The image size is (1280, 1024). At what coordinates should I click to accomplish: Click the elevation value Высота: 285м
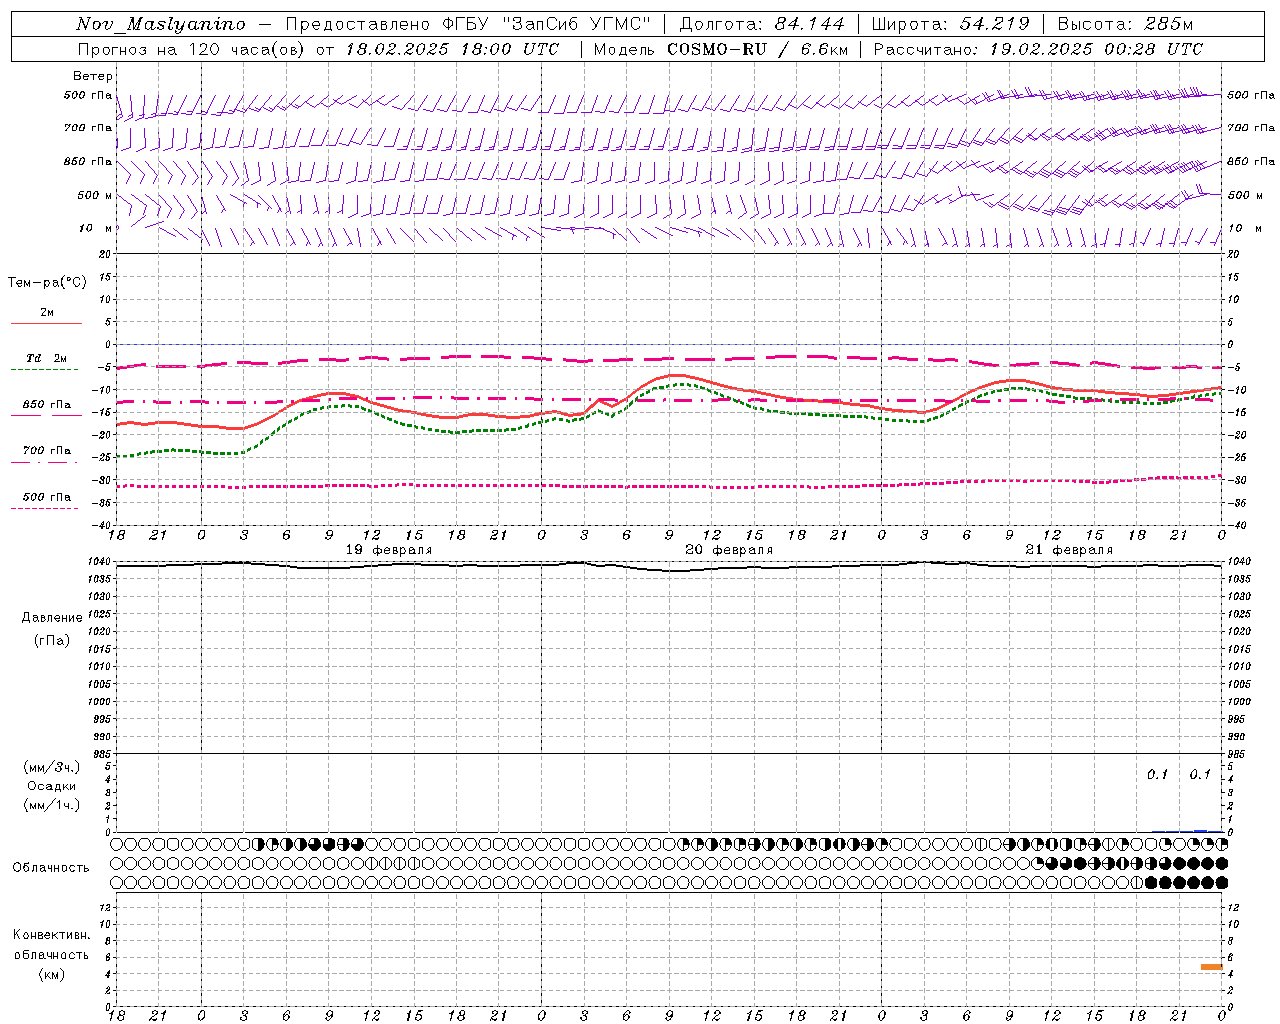point(1125,24)
